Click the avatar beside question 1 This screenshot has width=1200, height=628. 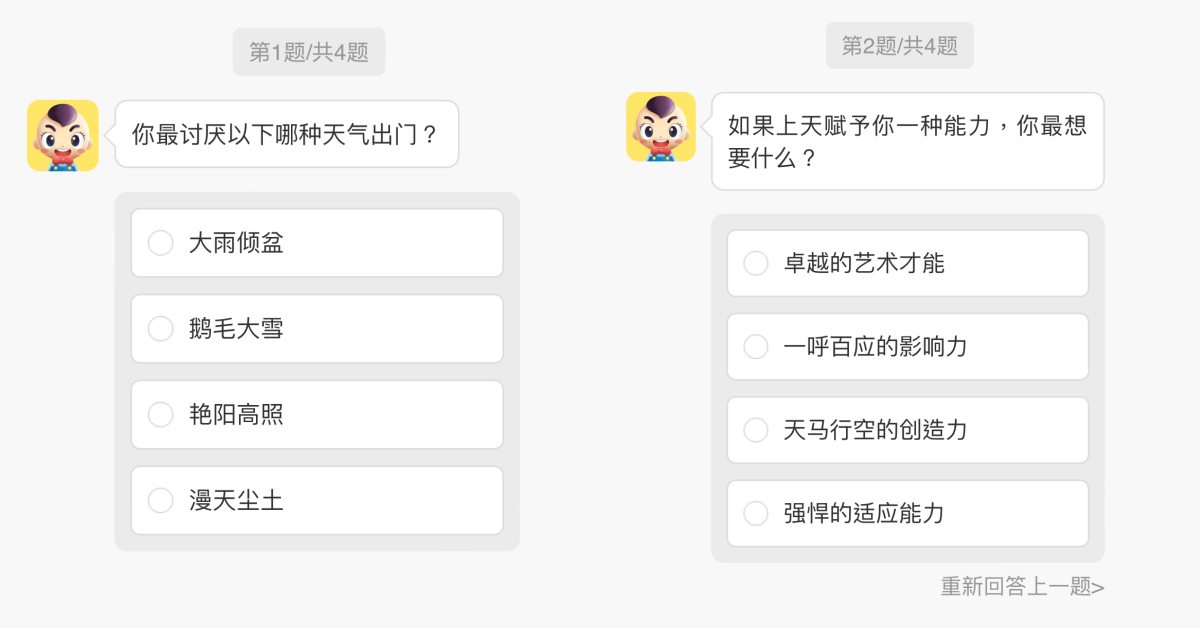tap(63, 135)
